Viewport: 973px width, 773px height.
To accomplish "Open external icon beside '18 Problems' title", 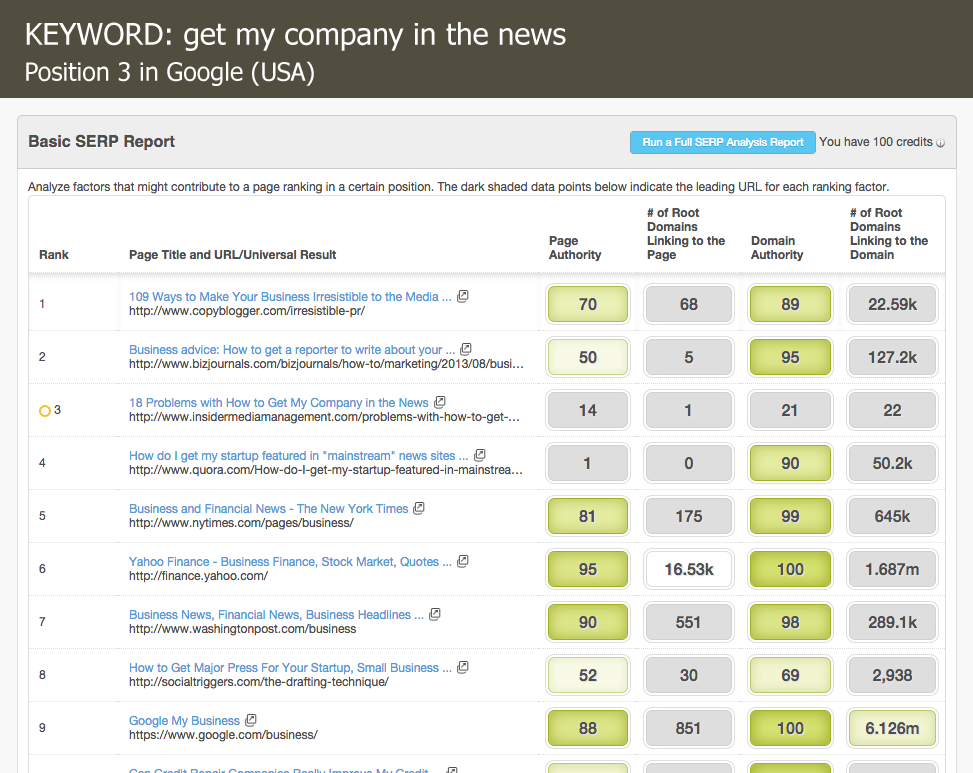I will (x=439, y=402).
